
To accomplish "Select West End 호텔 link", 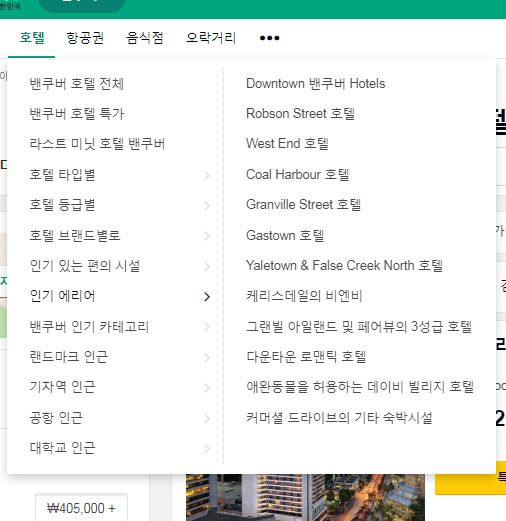I will (287, 144).
